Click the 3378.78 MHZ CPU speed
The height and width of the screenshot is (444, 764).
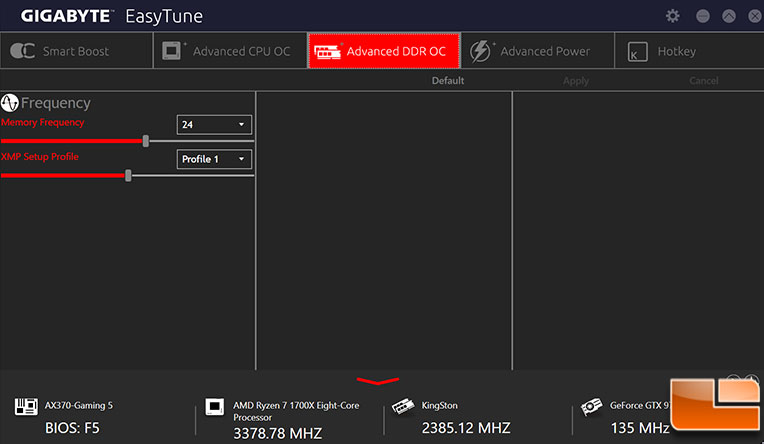coord(277,433)
